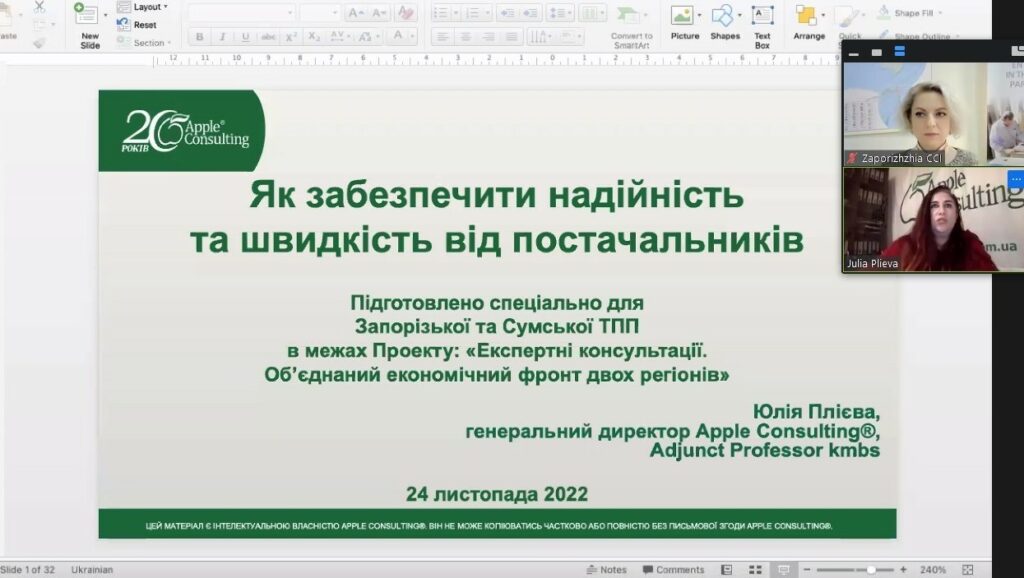
Task: Click the date text 24 листопада 2022
Action: tap(497, 494)
